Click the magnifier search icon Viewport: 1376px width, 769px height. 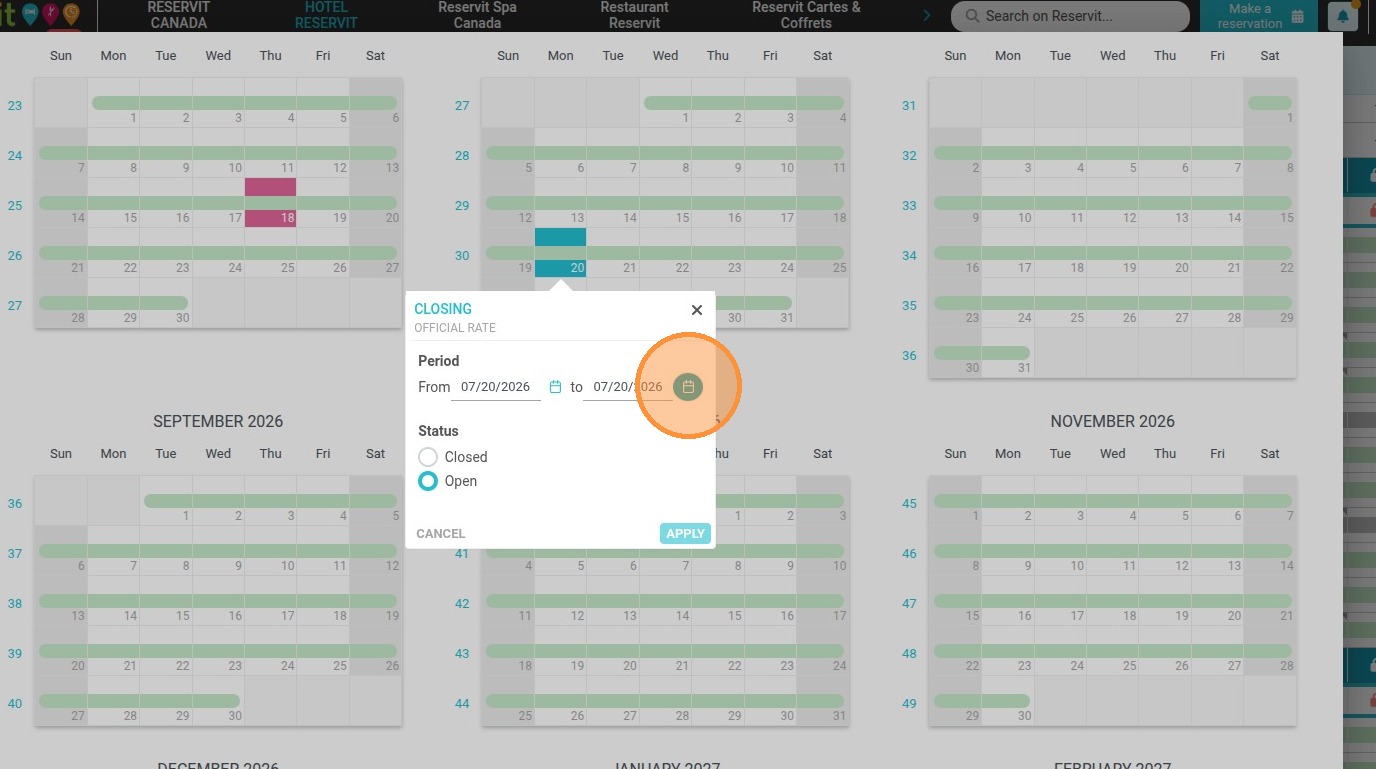[970, 16]
